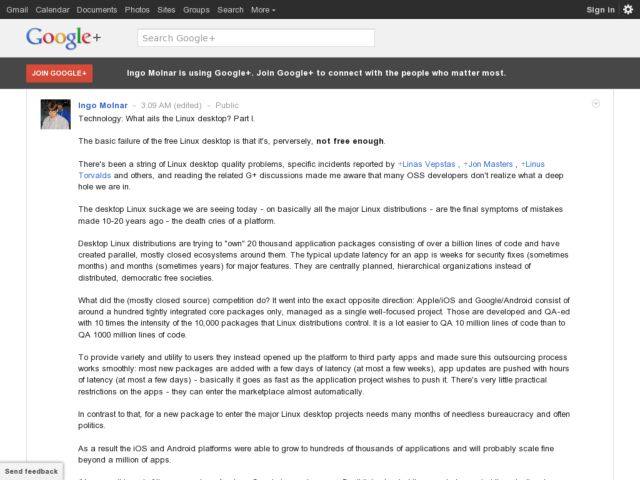The image size is (640, 480).
Task: Open Ingo Molnar author name link
Action: [x=103, y=105]
